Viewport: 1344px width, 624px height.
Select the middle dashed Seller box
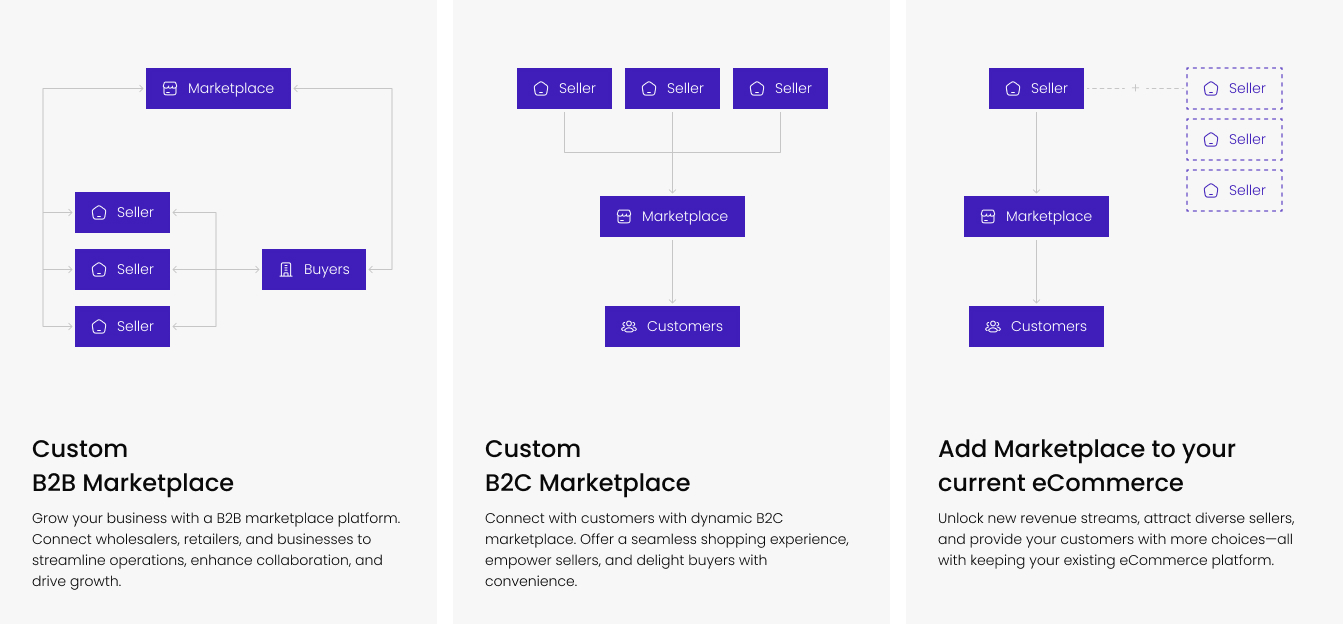pos(1234,139)
